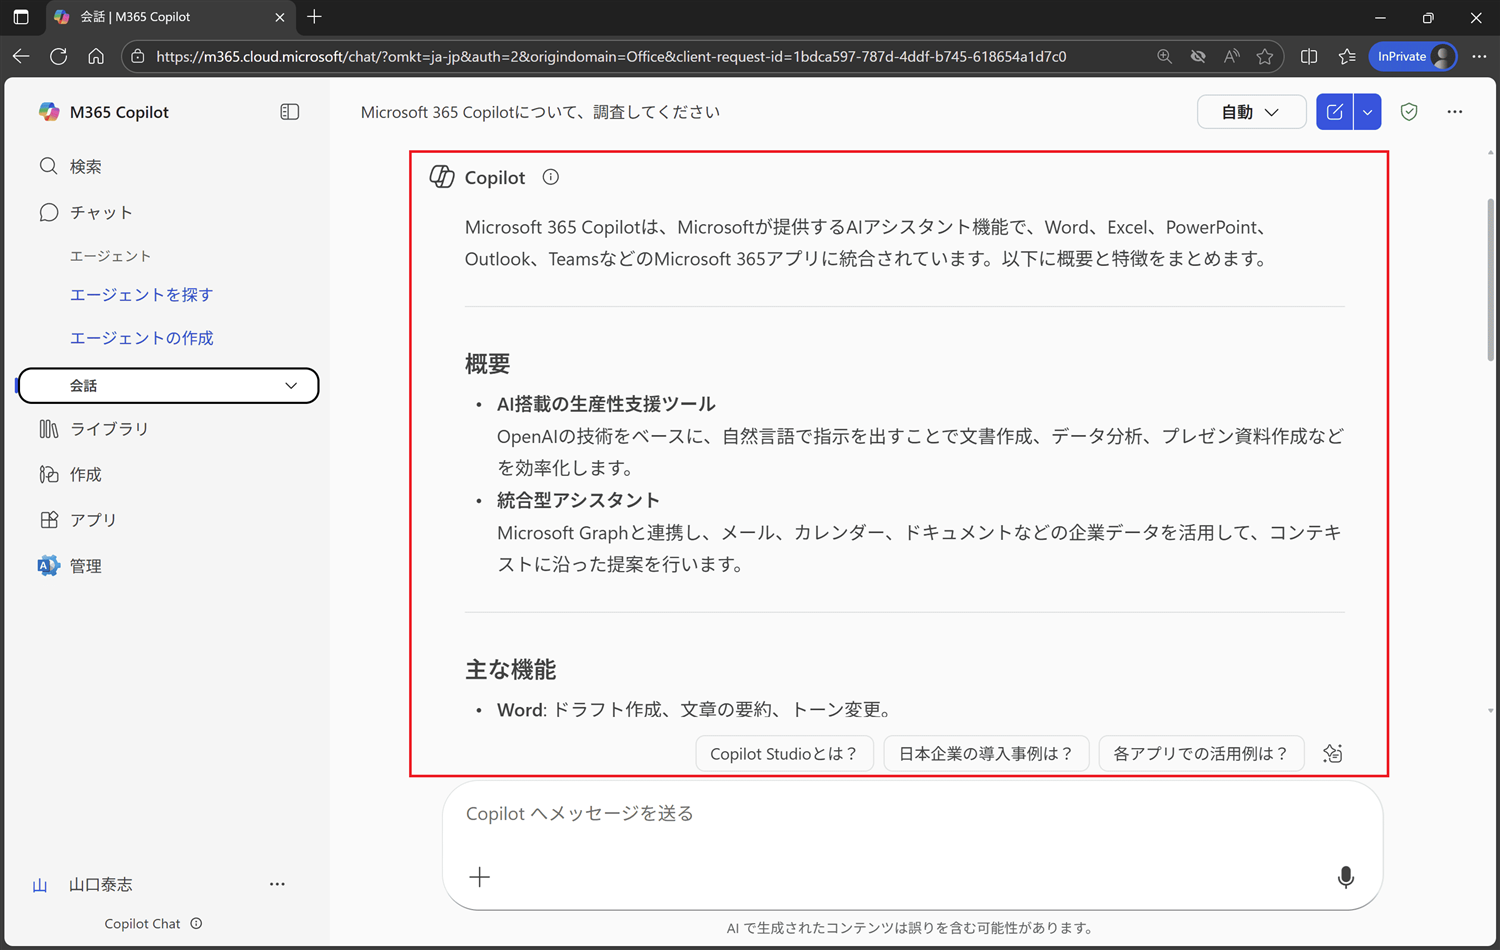The height and width of the screenshot is (950, 1500).
Task: Click the M365 Copilot logo
Action: pos(49,112)
